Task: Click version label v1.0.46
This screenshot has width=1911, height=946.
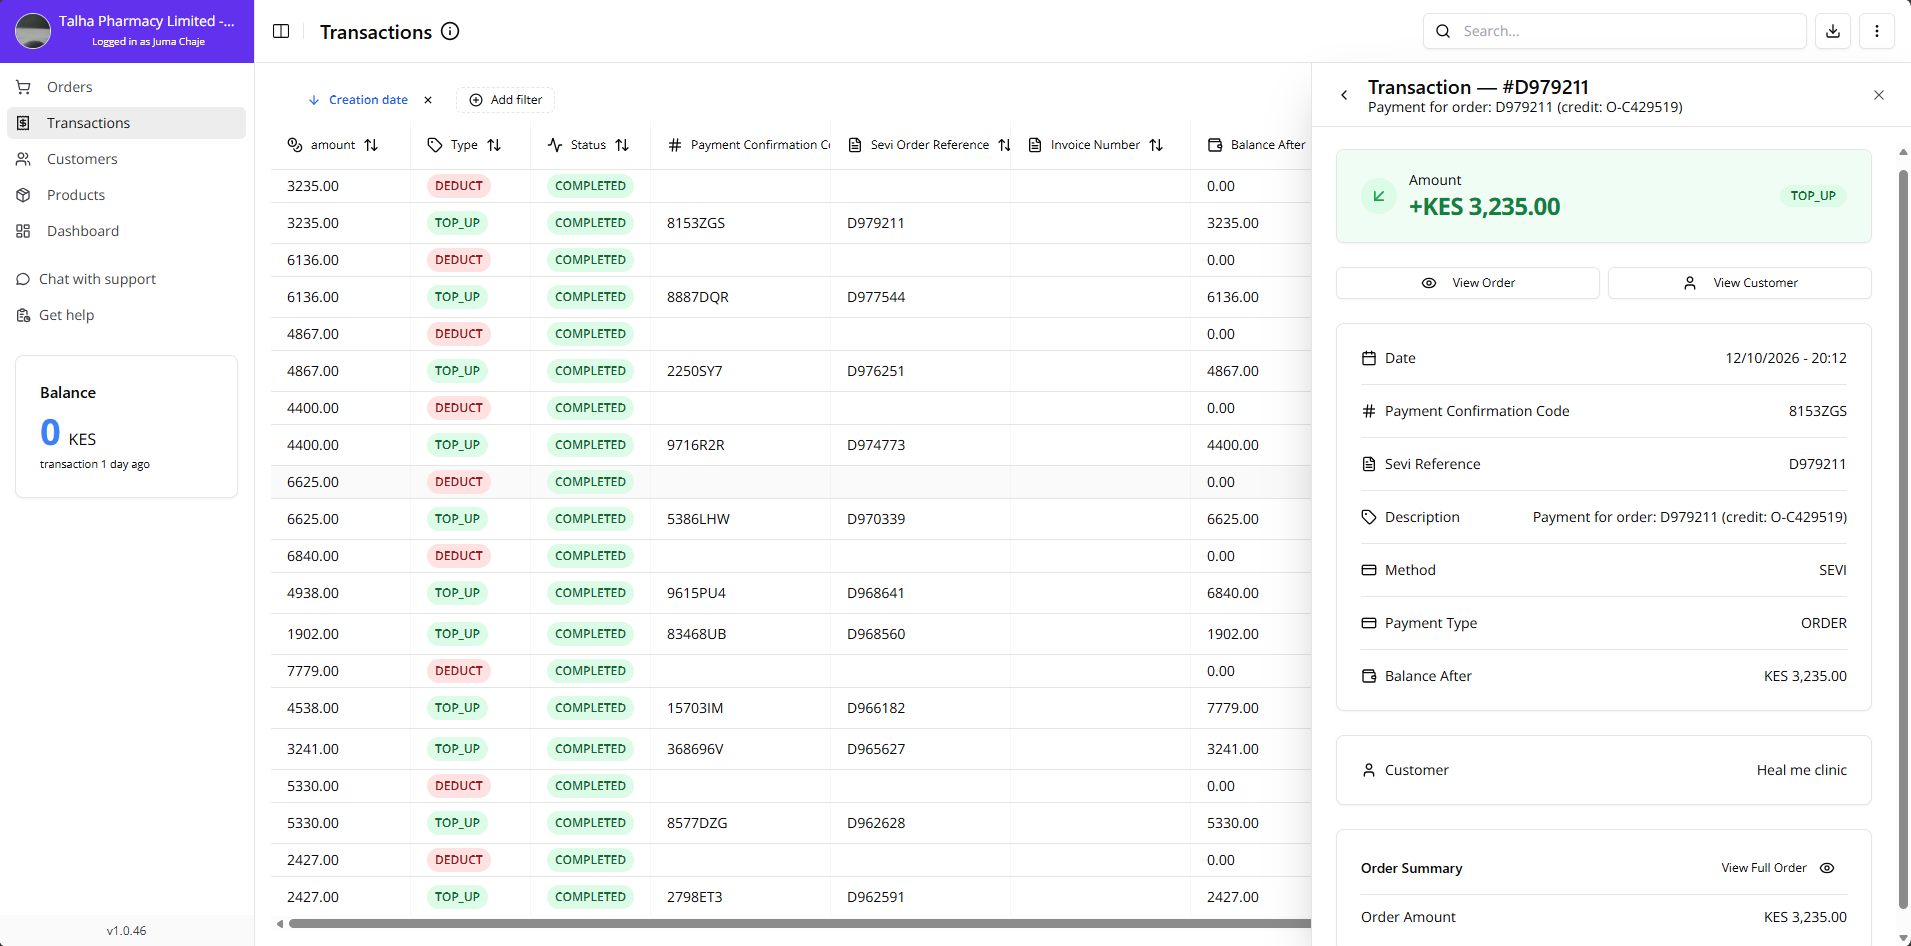Action: (126, 931)
